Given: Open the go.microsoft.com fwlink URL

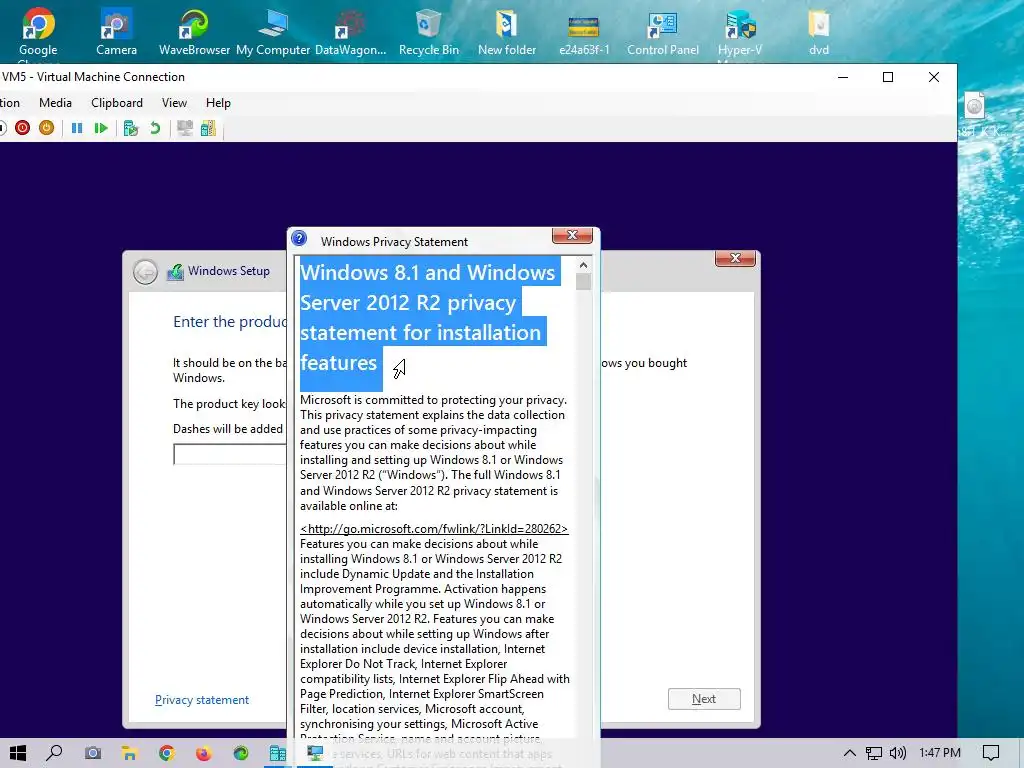Looking at the screenshot, I should [x=434, y=529].
